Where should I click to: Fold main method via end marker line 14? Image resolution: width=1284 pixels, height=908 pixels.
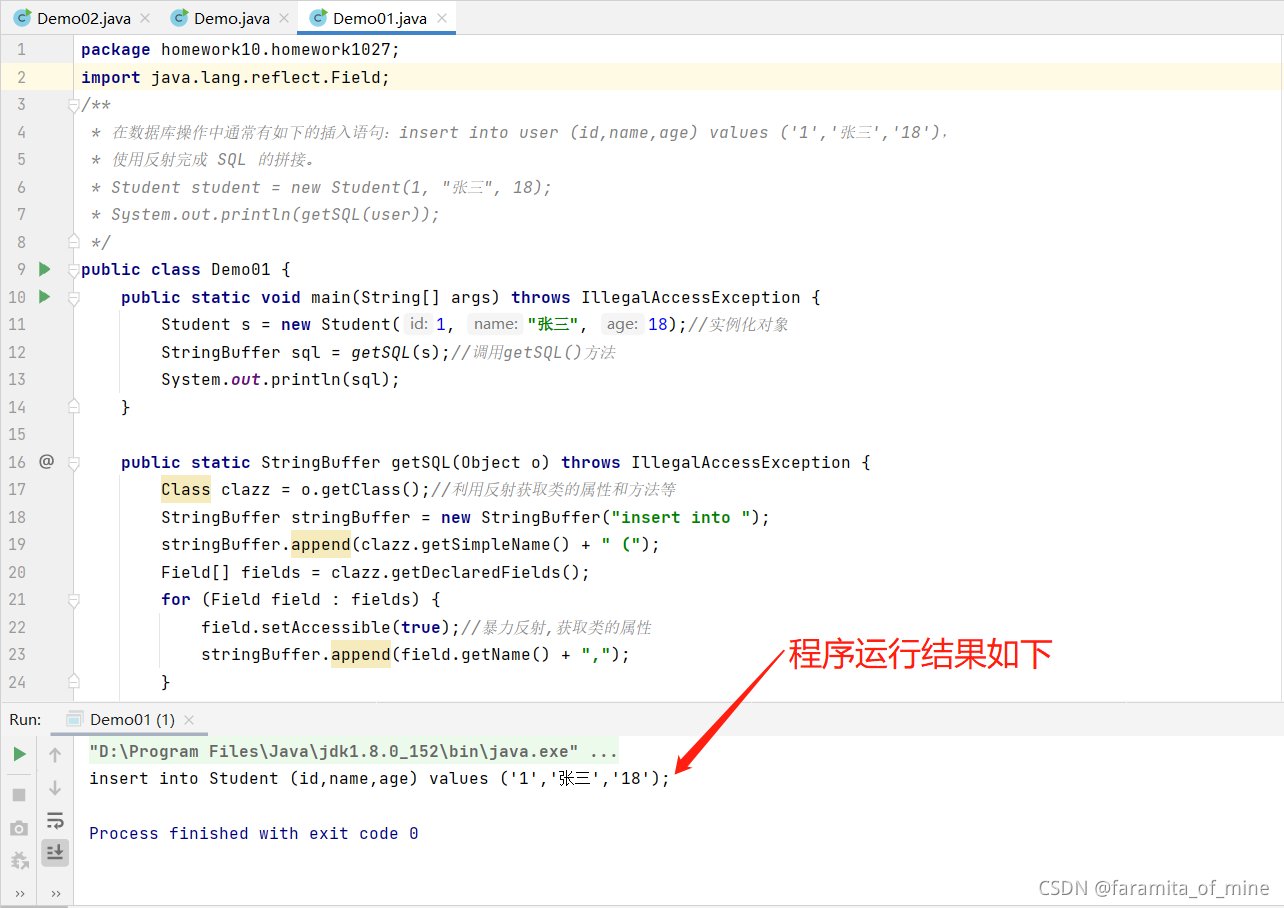73,406
